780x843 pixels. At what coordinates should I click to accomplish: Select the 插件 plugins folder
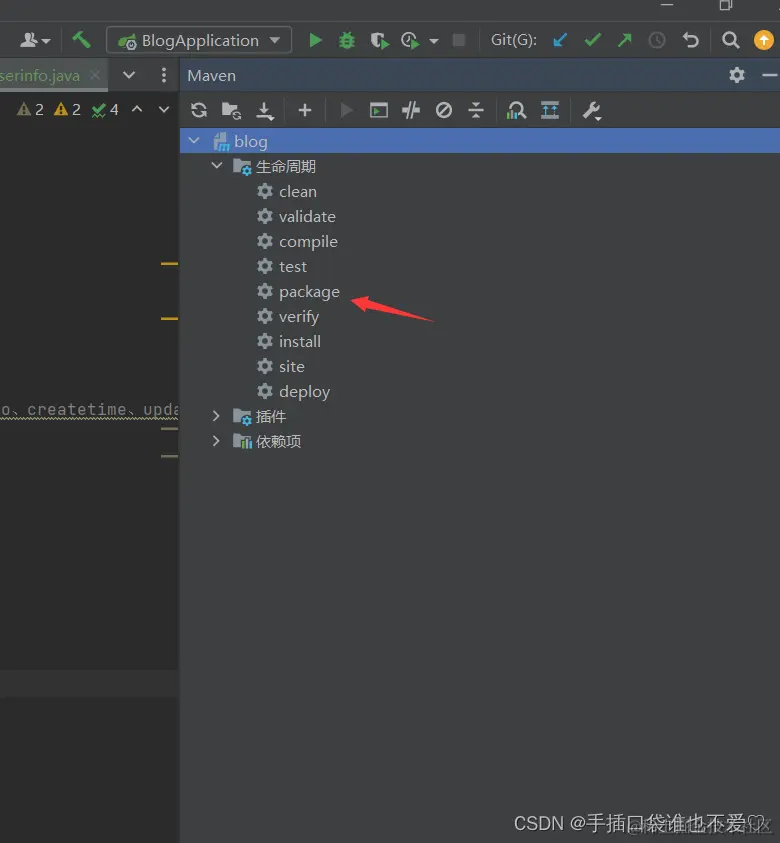(260, 417)
